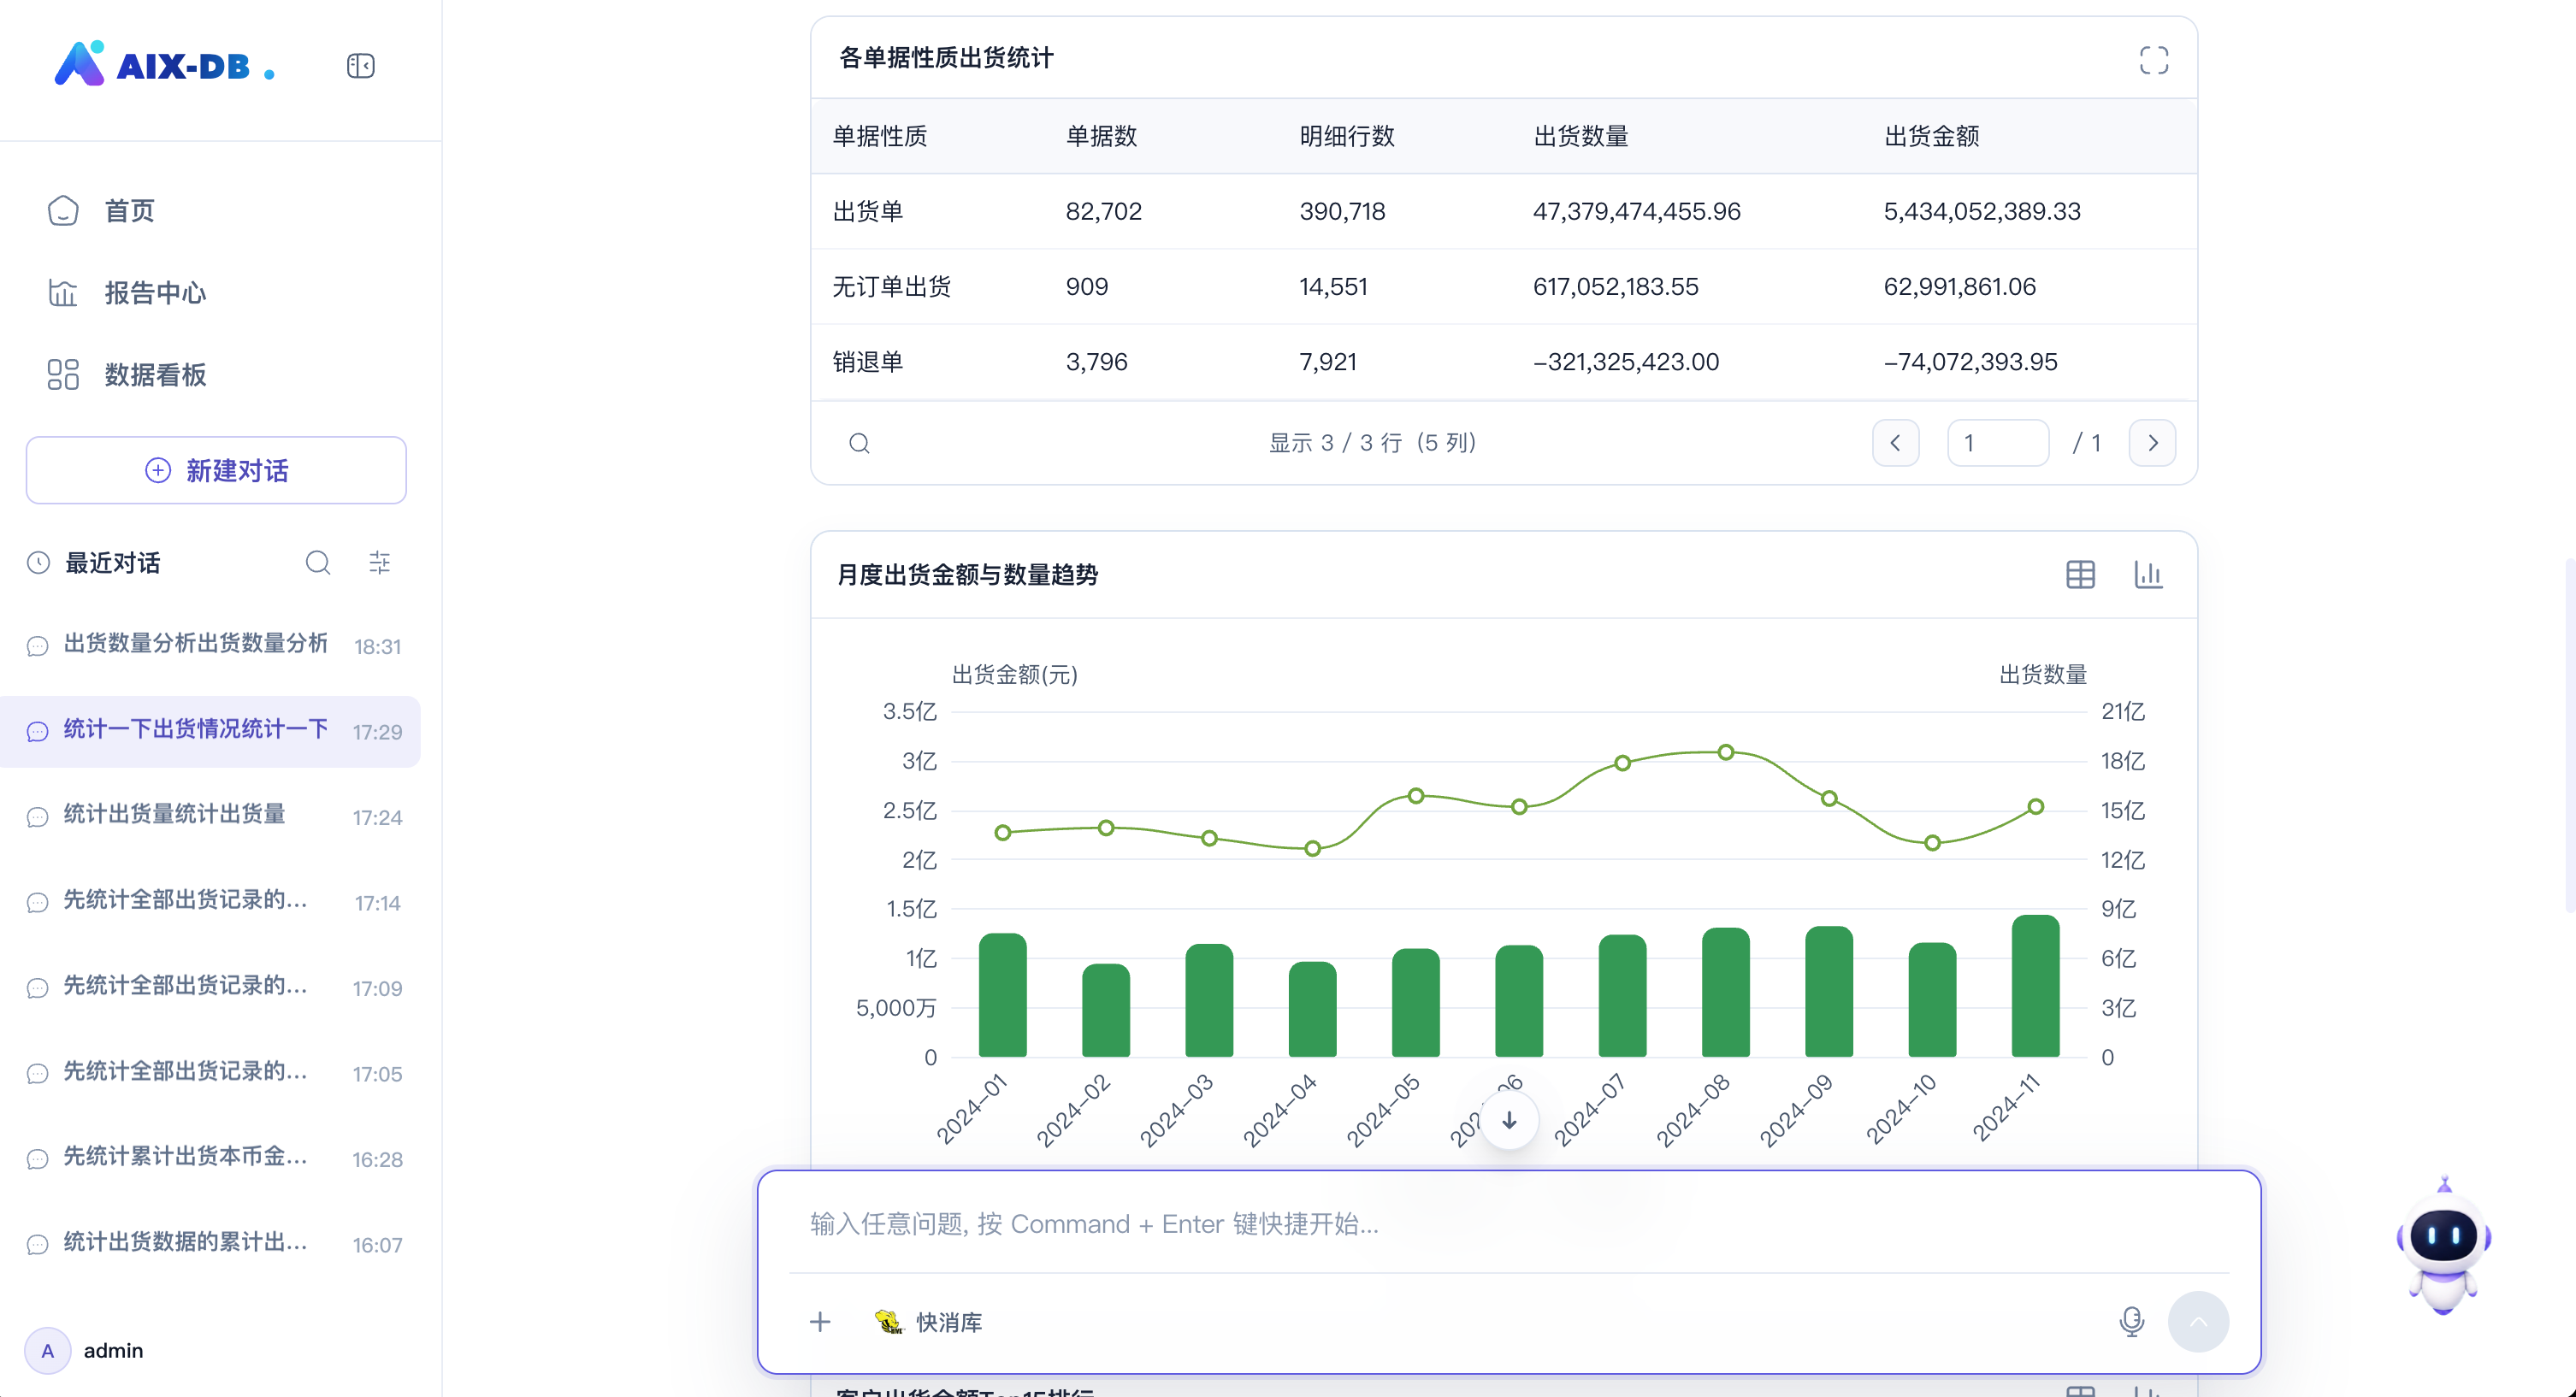The height and width of the screenshot is (1397, 2576).
Task: Collapse the sidebar with the panel icon
Action: (360, 66)
